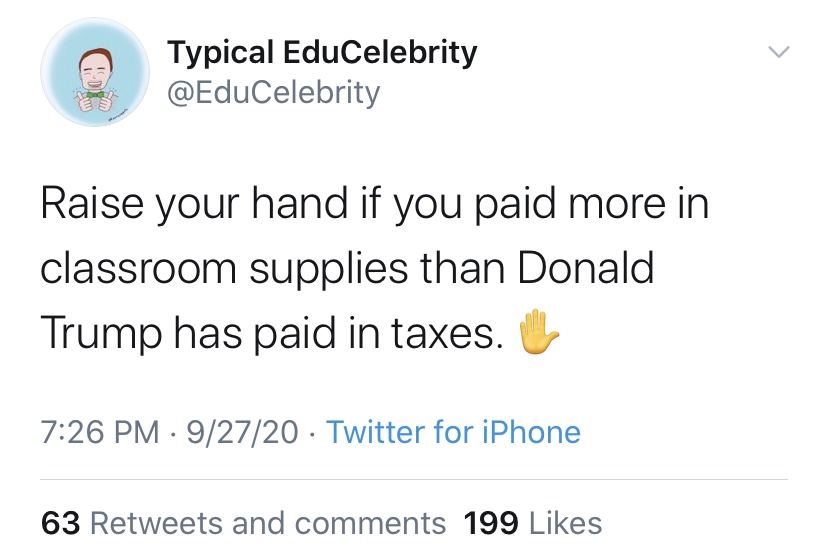Screen dimensions: 828x557
Task: Visit the @EduCelebrity handle
Action: [273, 92]
